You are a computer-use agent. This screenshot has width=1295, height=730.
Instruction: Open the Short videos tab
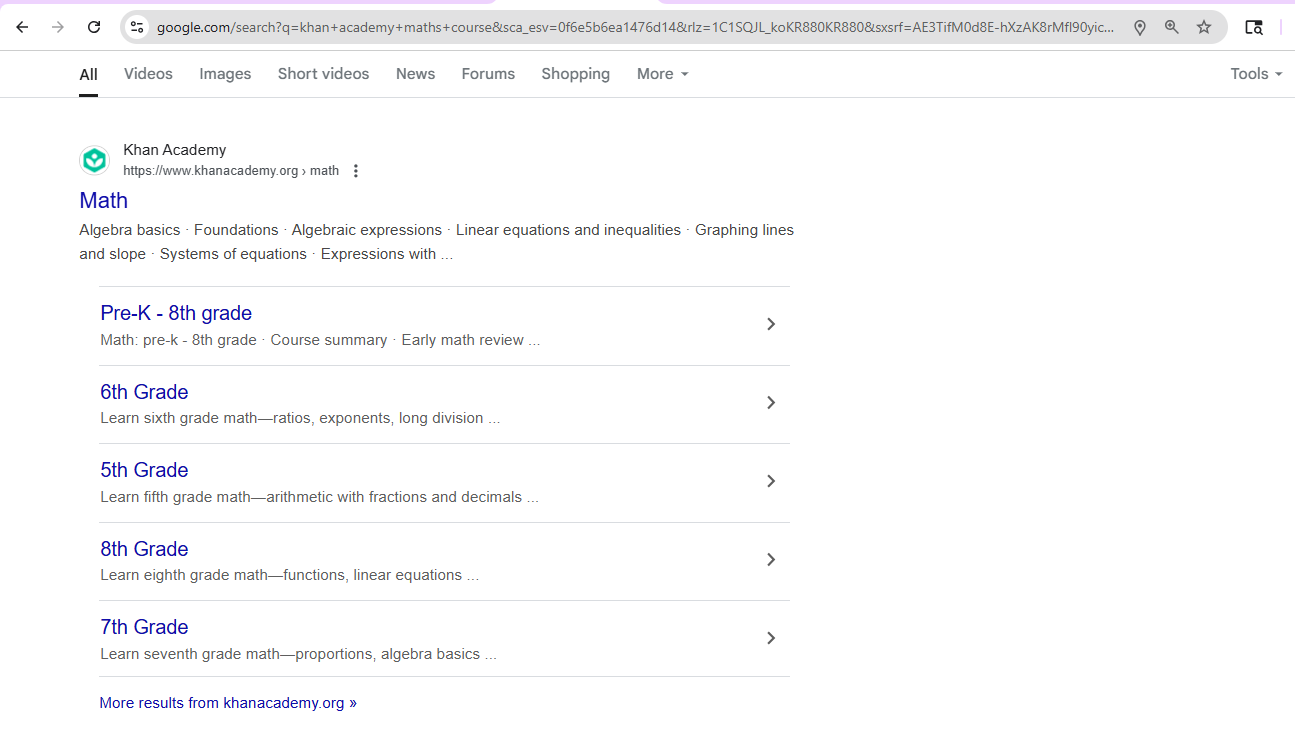(x=323, y=74)
